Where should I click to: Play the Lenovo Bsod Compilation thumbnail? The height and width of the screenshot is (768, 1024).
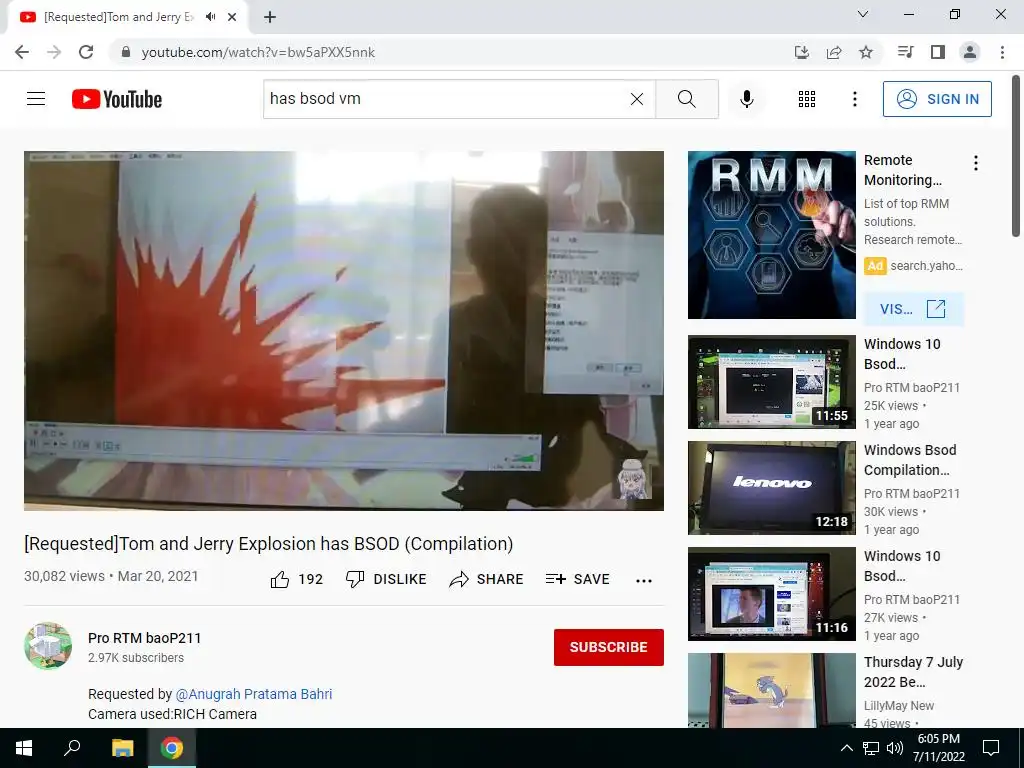click(x=771, y=488)
